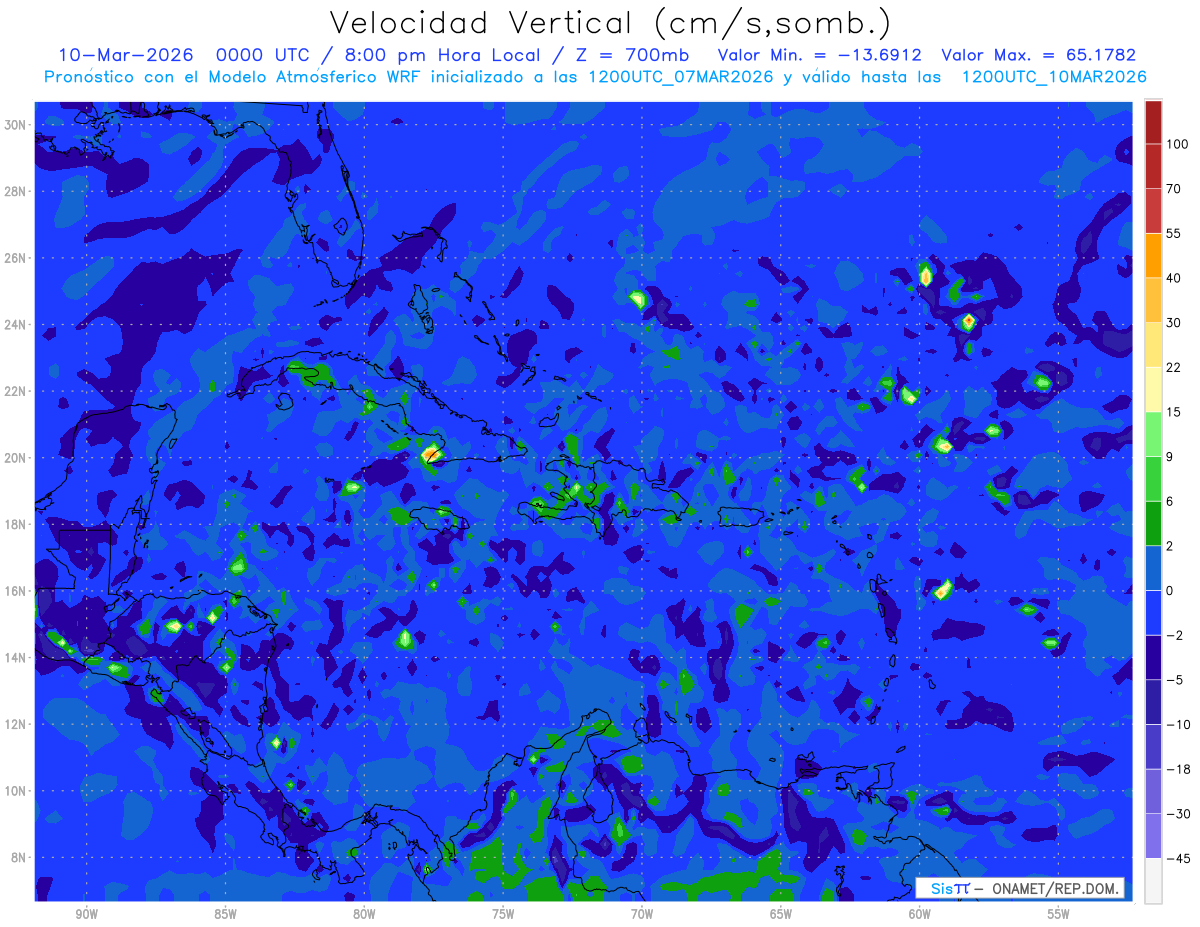Click the '-45' colorbar value label
The width and height of the screenshot is (1200, 927).
click(x=1178, y=858)
